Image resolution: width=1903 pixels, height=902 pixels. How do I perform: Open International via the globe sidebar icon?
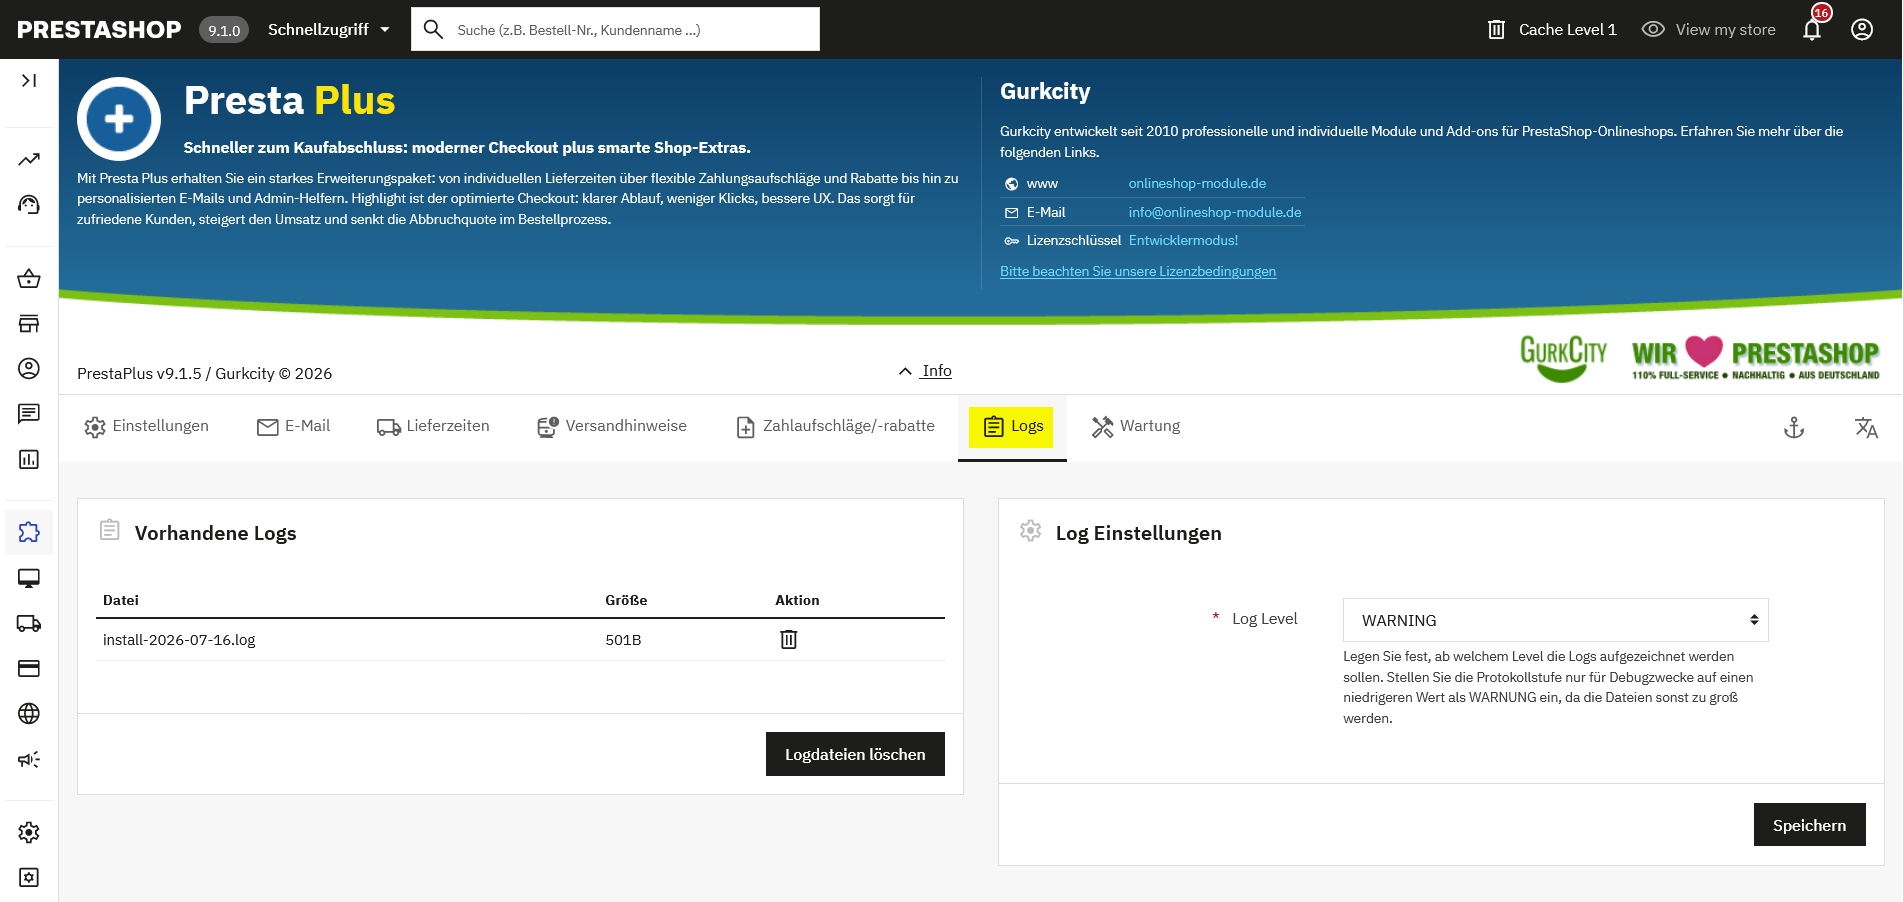click(x=29, y=713)
